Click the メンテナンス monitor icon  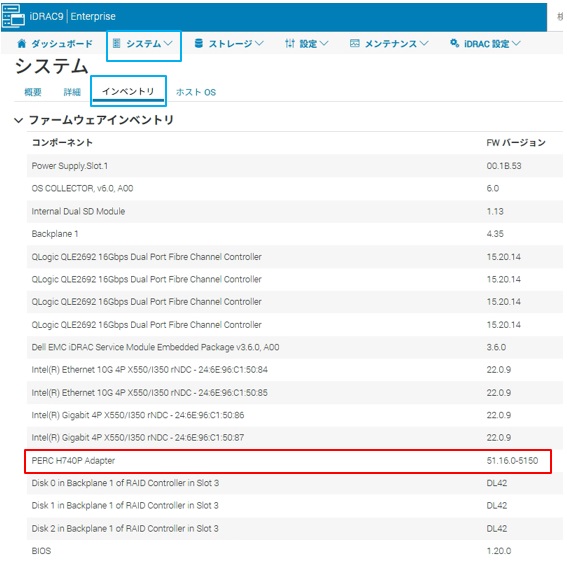click(x=355, y=44)
